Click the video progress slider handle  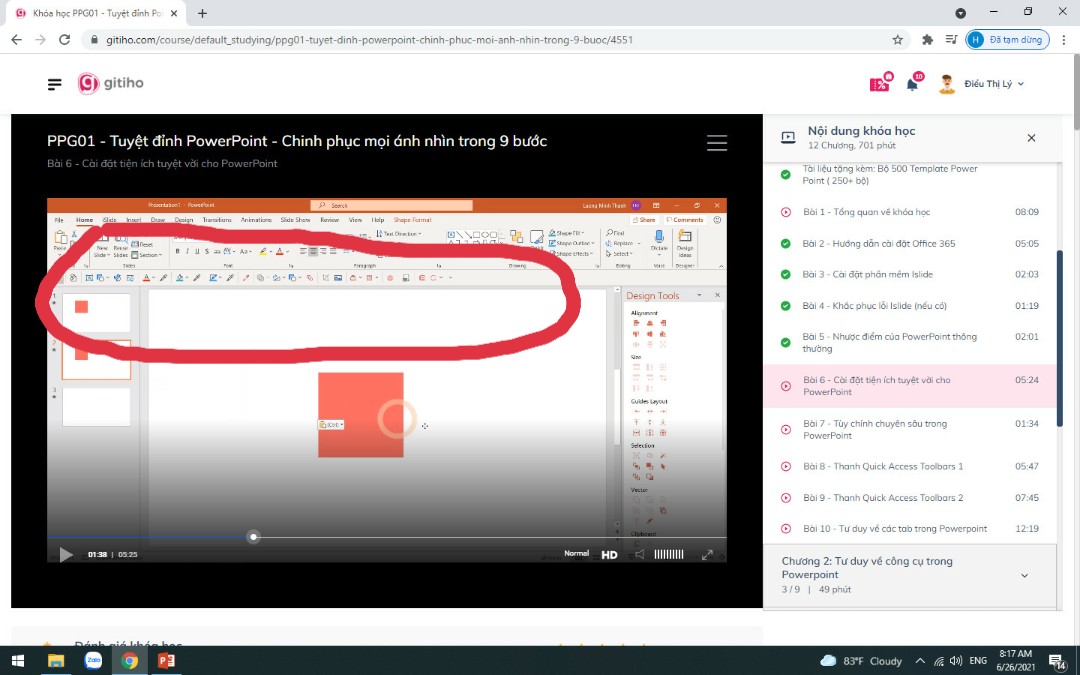pos(253,537)
